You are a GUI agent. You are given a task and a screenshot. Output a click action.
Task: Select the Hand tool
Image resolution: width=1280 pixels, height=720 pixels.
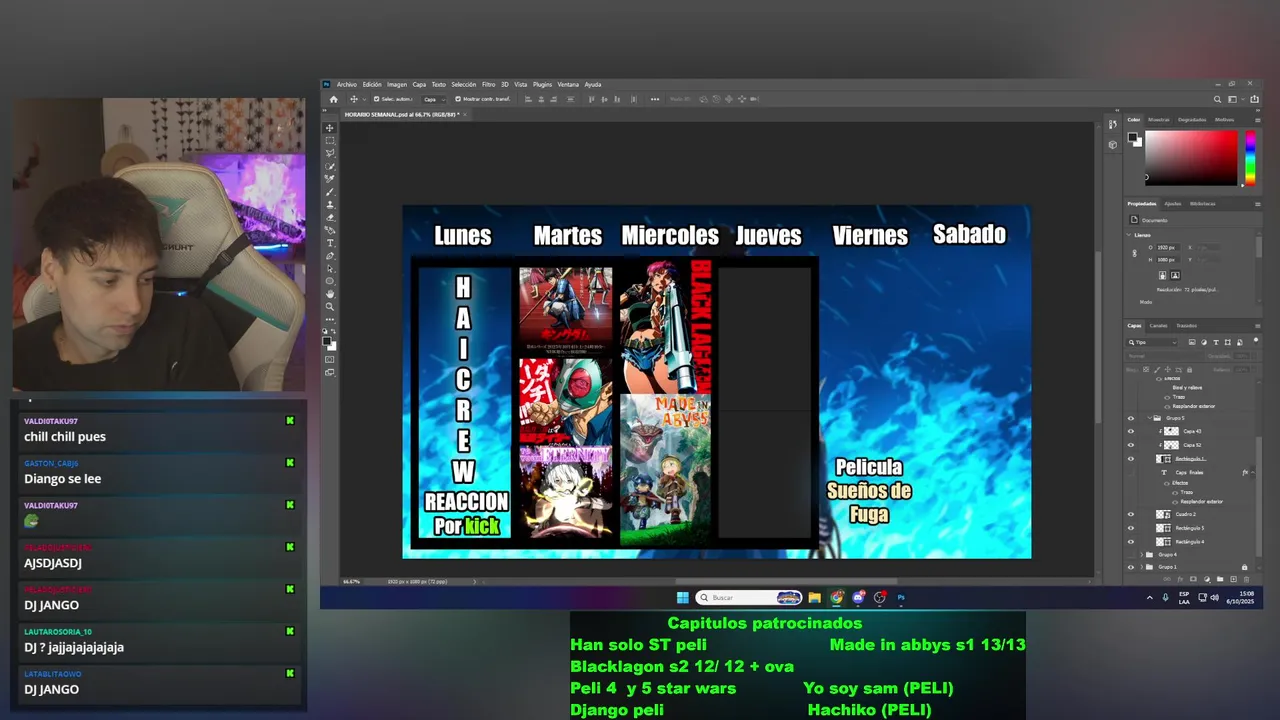(x=330, y=294)
